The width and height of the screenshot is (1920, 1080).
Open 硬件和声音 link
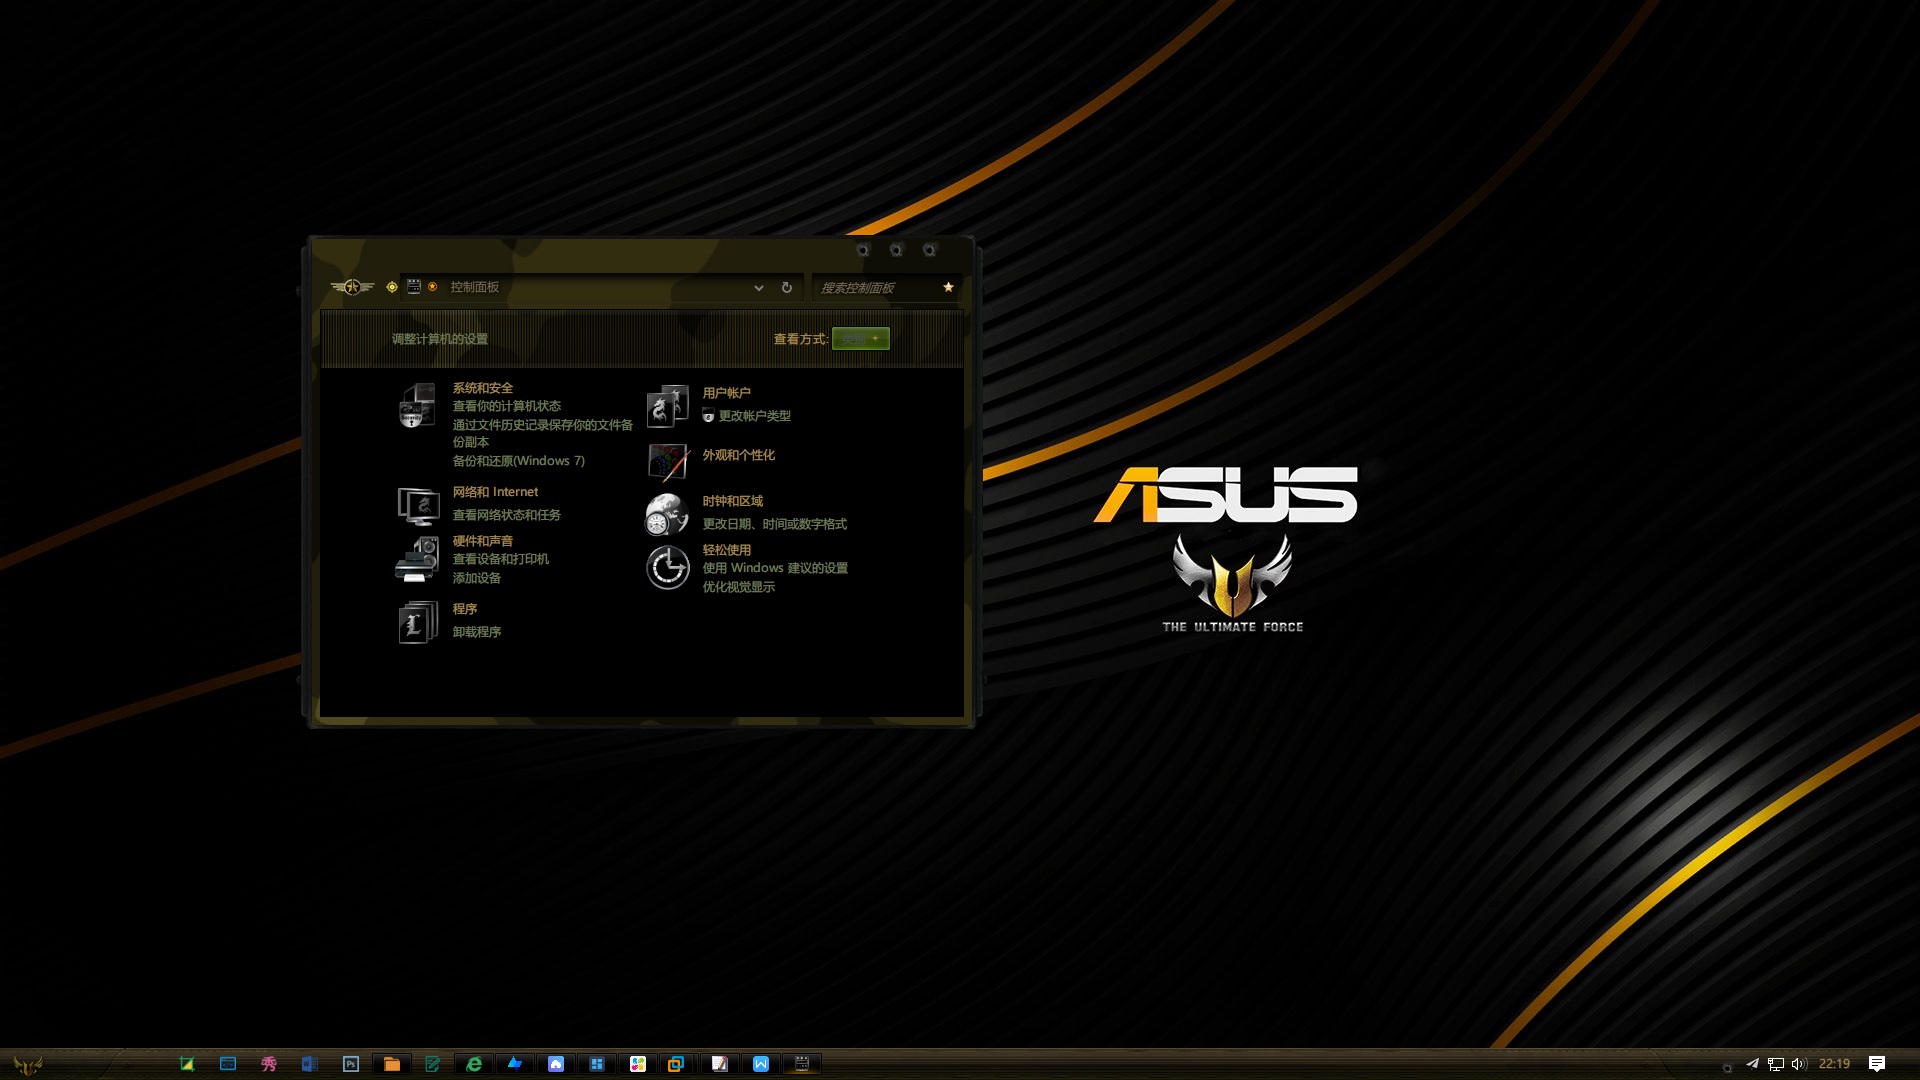pos(483,541)
